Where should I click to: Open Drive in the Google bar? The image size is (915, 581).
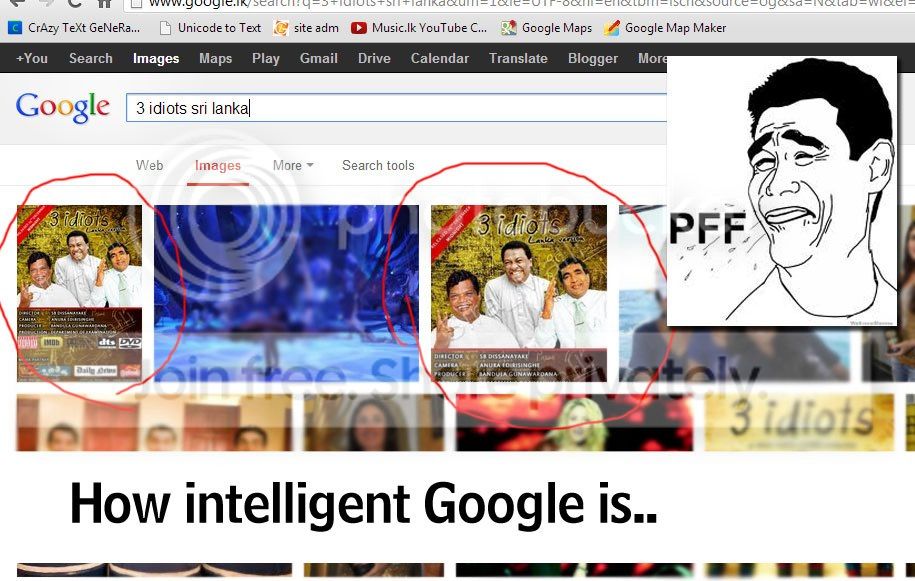(374, 58)
